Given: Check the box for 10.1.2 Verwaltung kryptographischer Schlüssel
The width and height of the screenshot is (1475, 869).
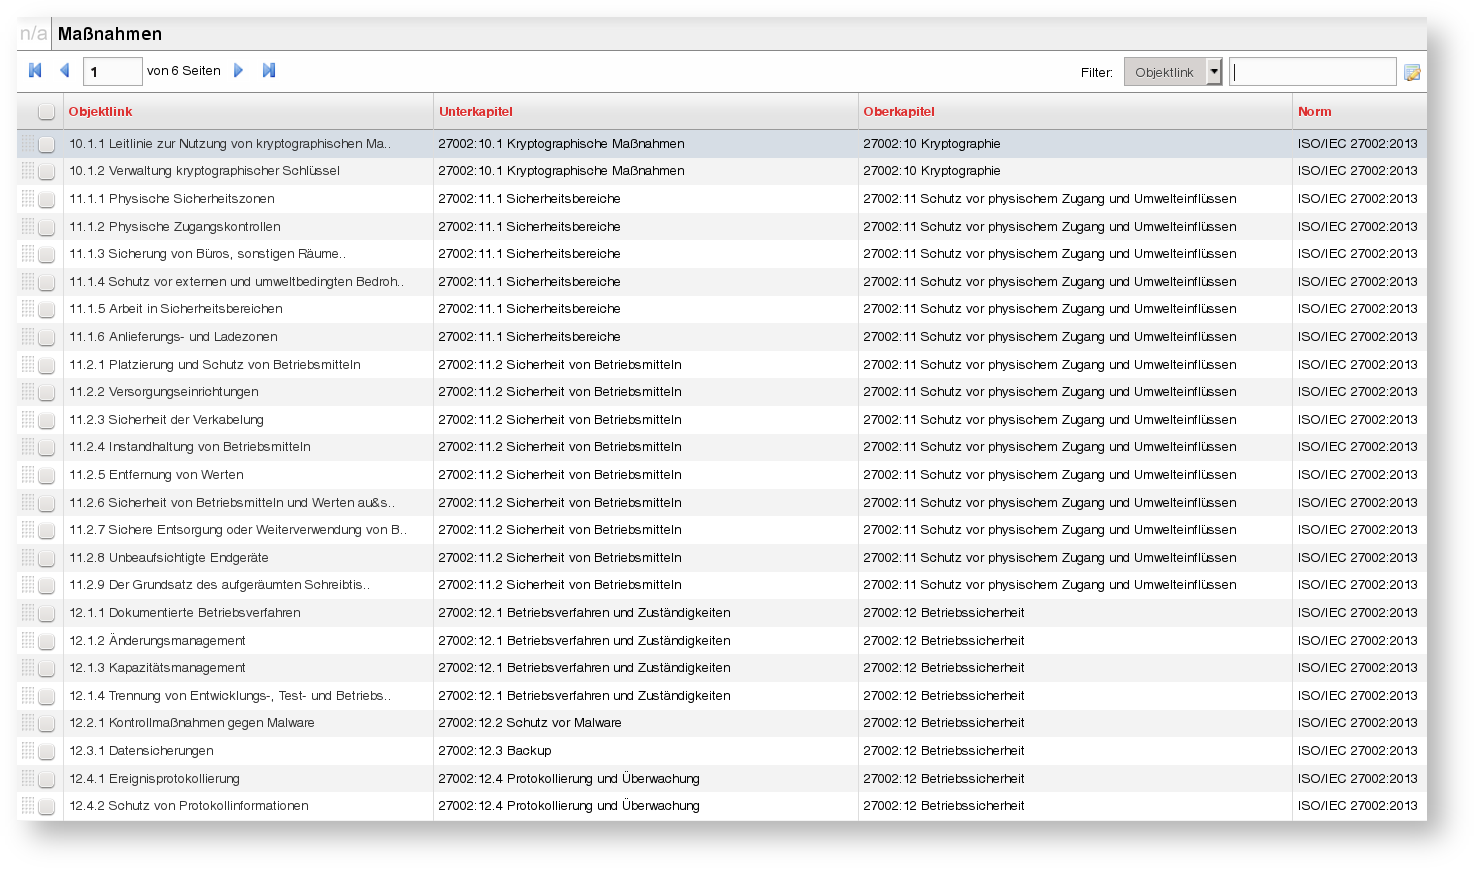Looking at the screenshot, I should 46,172.
